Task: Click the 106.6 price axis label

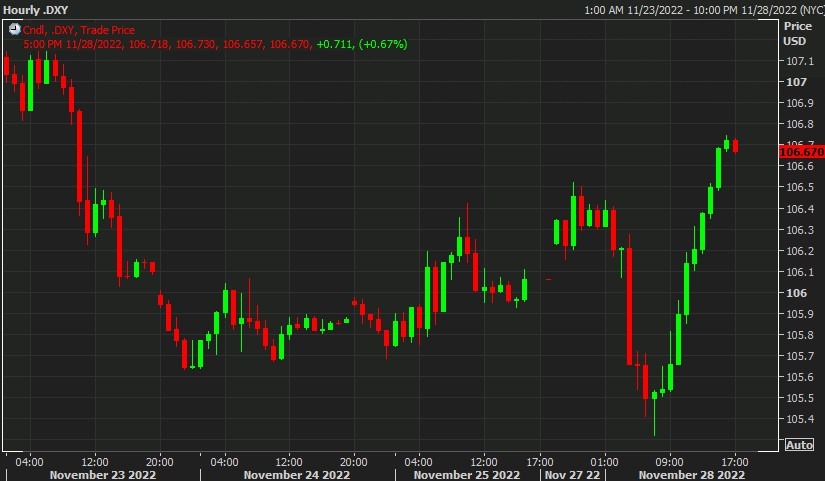Action: [x=799, y=166]
